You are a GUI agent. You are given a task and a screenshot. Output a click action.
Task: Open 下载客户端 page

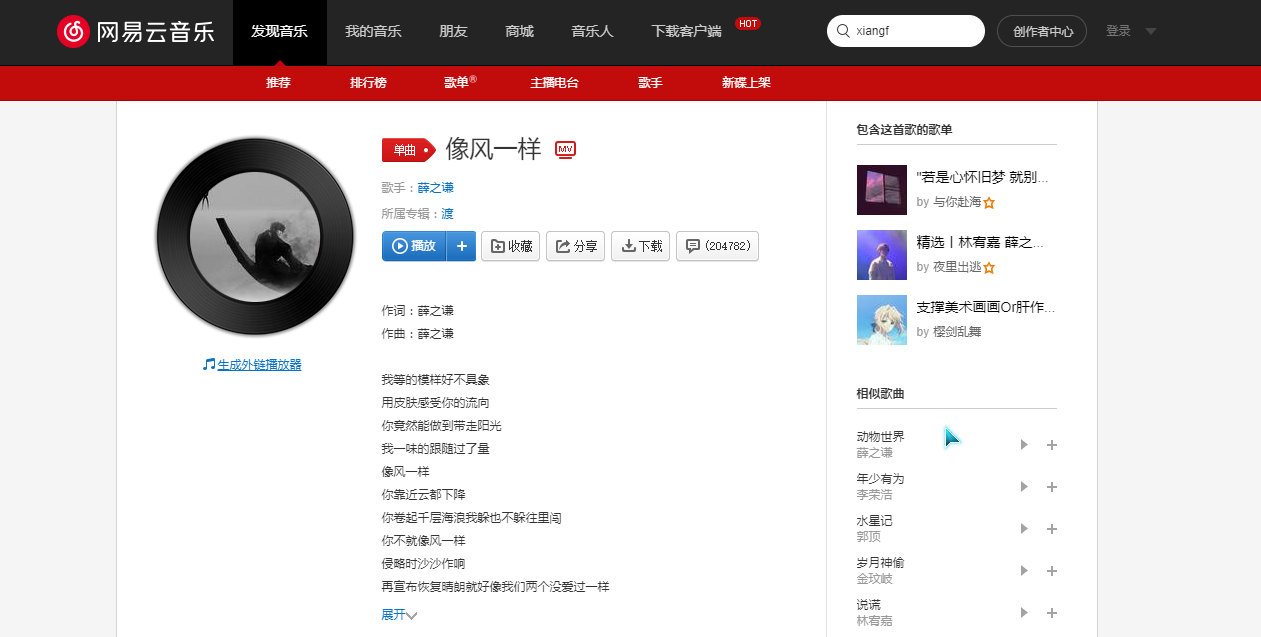pyautogui.click(x=686, y=32)
